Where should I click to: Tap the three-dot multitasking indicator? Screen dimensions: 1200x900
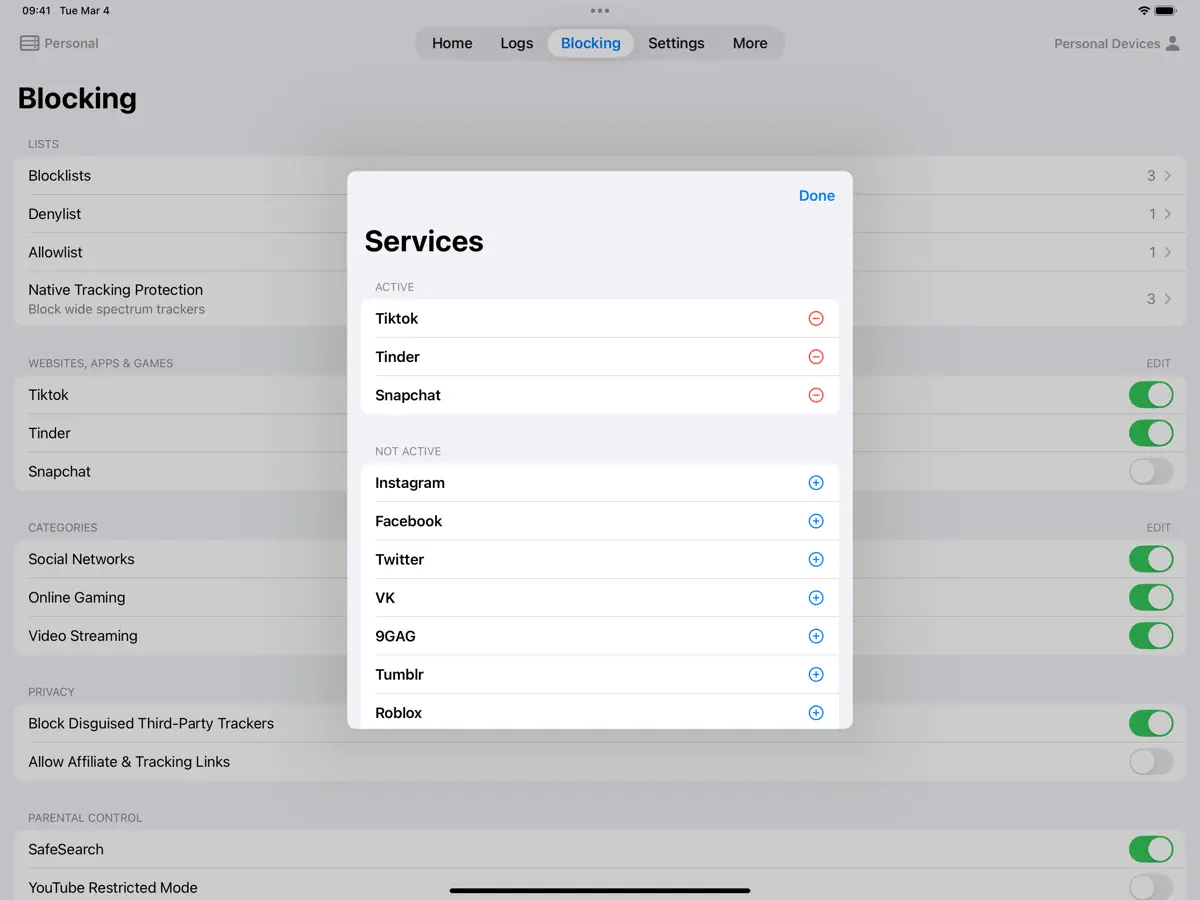[600, 11]
